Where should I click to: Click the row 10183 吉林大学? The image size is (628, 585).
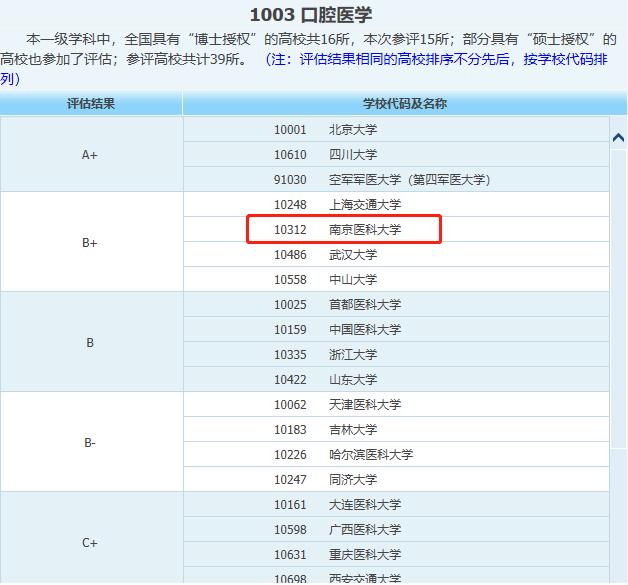[396, 429]
